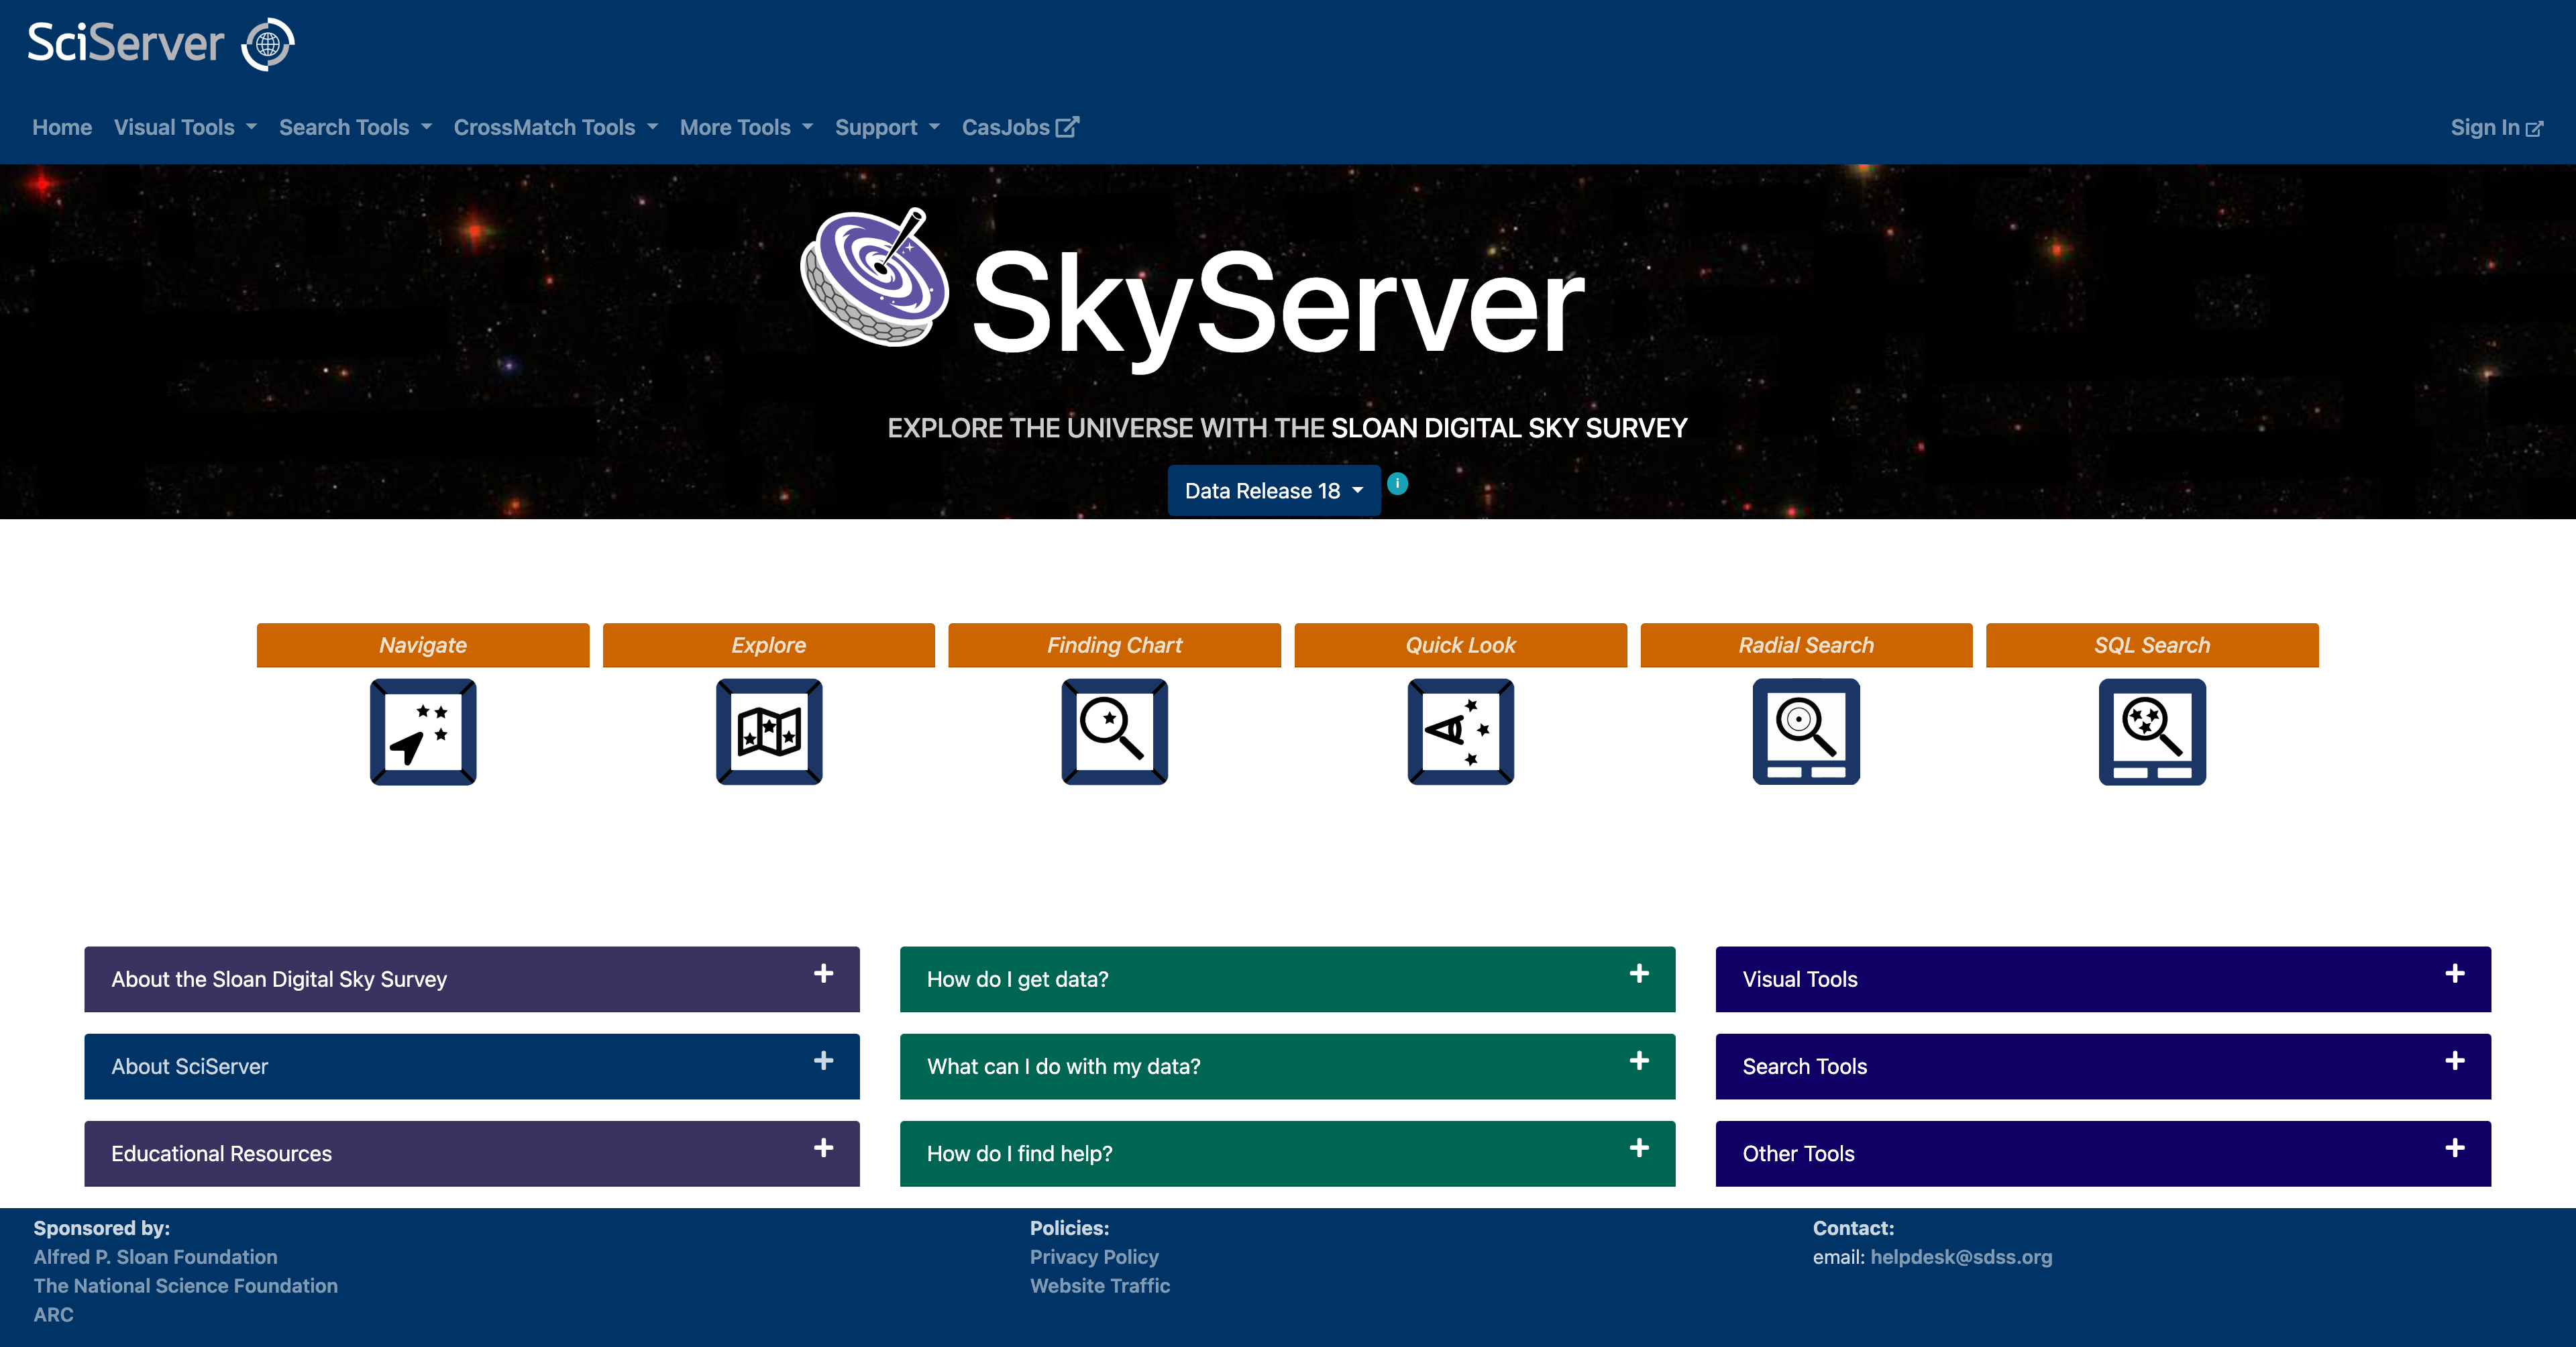
Task: Open the Data Release 18 dropdown
Action: (1274, 491)
